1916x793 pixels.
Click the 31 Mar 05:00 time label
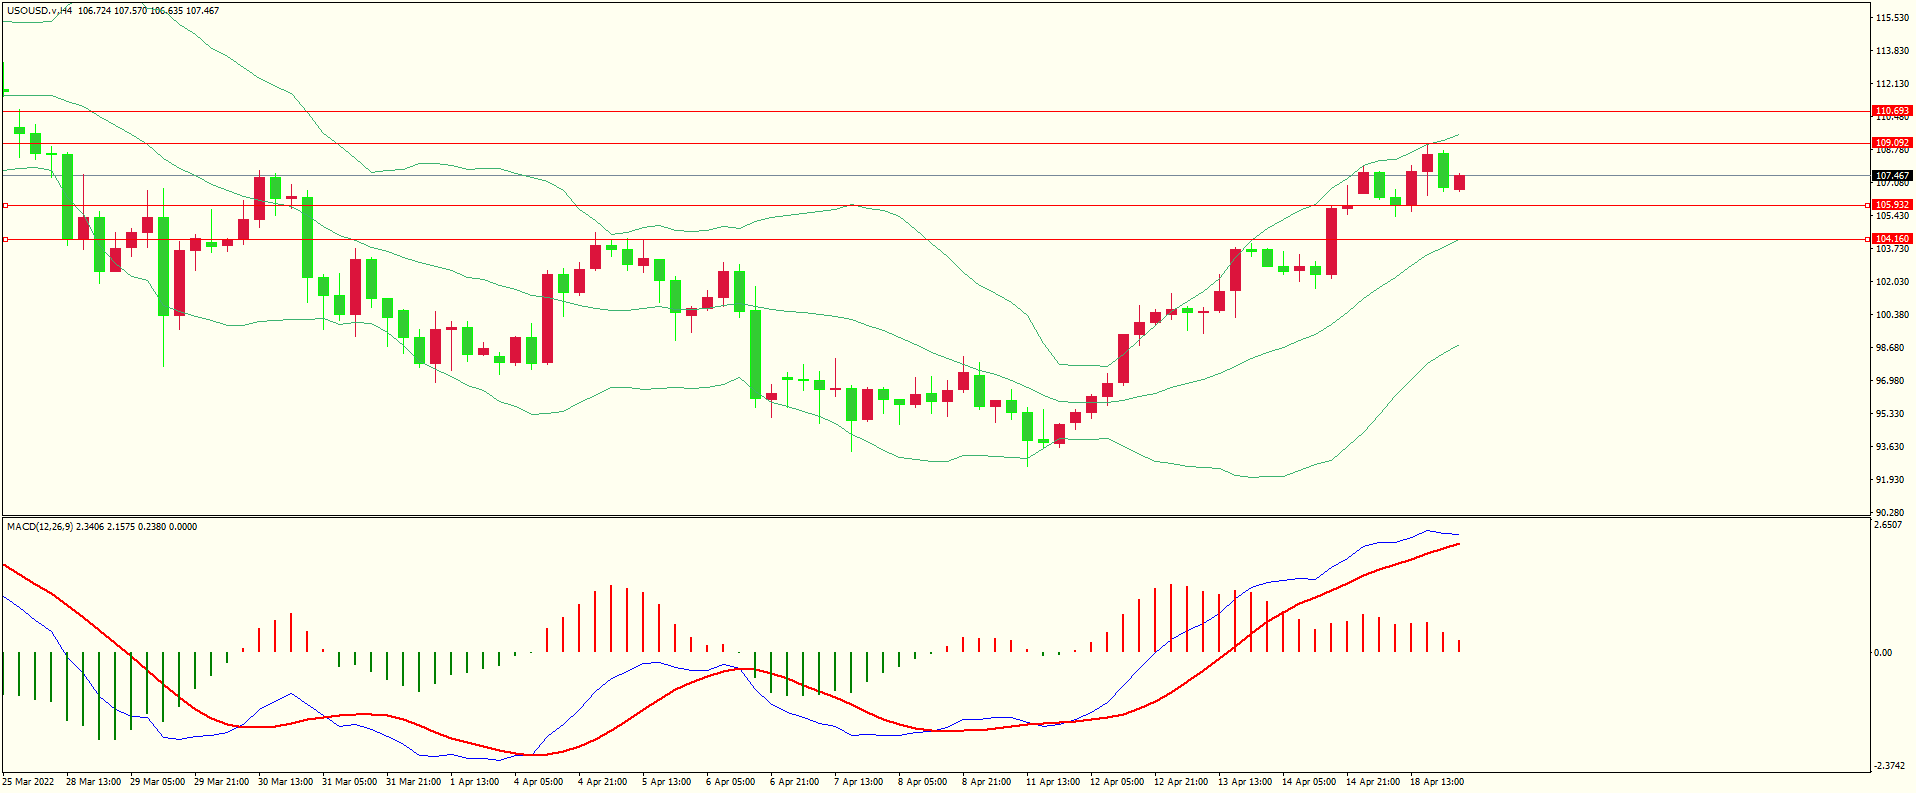pos(350,782)
